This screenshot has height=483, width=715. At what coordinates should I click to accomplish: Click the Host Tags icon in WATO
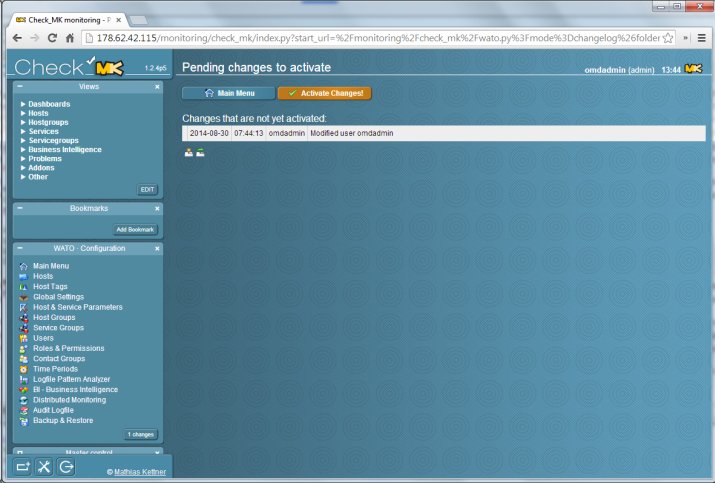pyautogui.click(x=23, y=287)
